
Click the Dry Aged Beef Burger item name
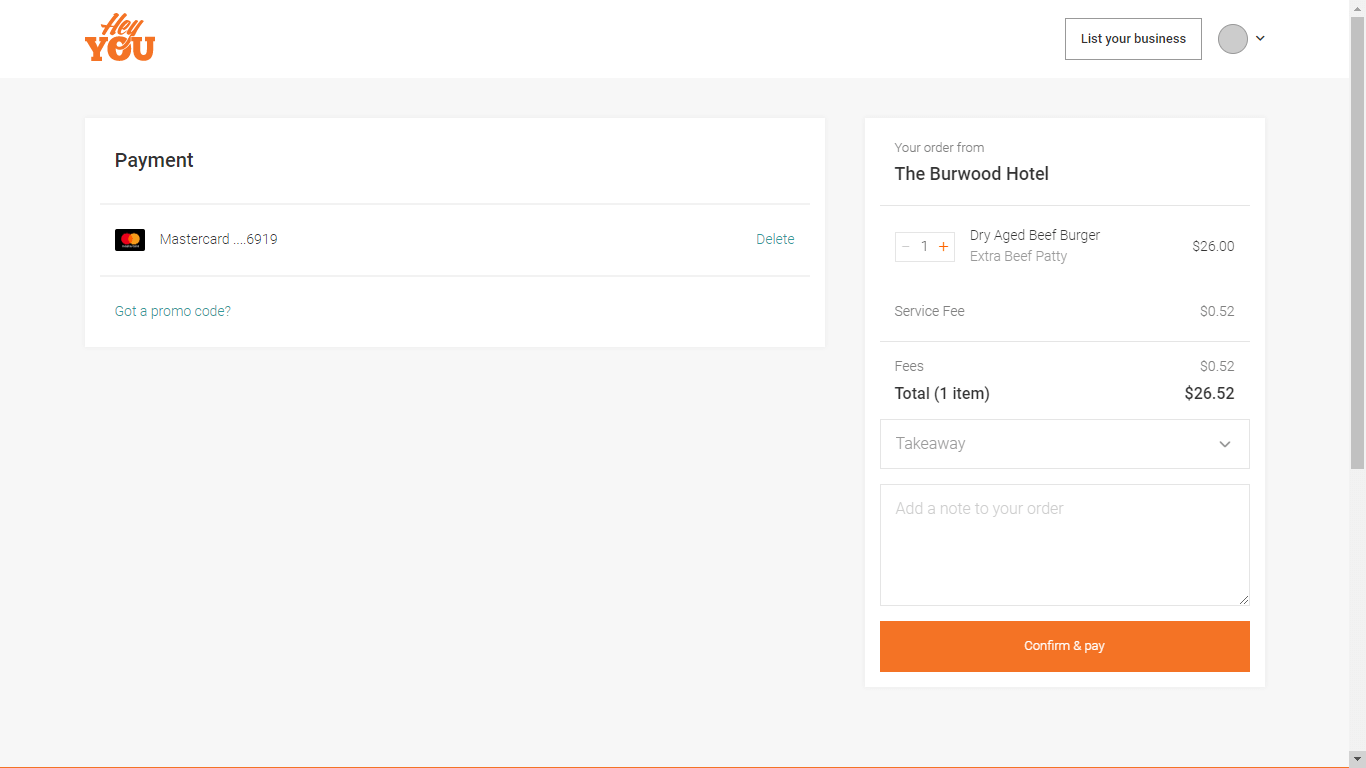(x=1034, y=234)
